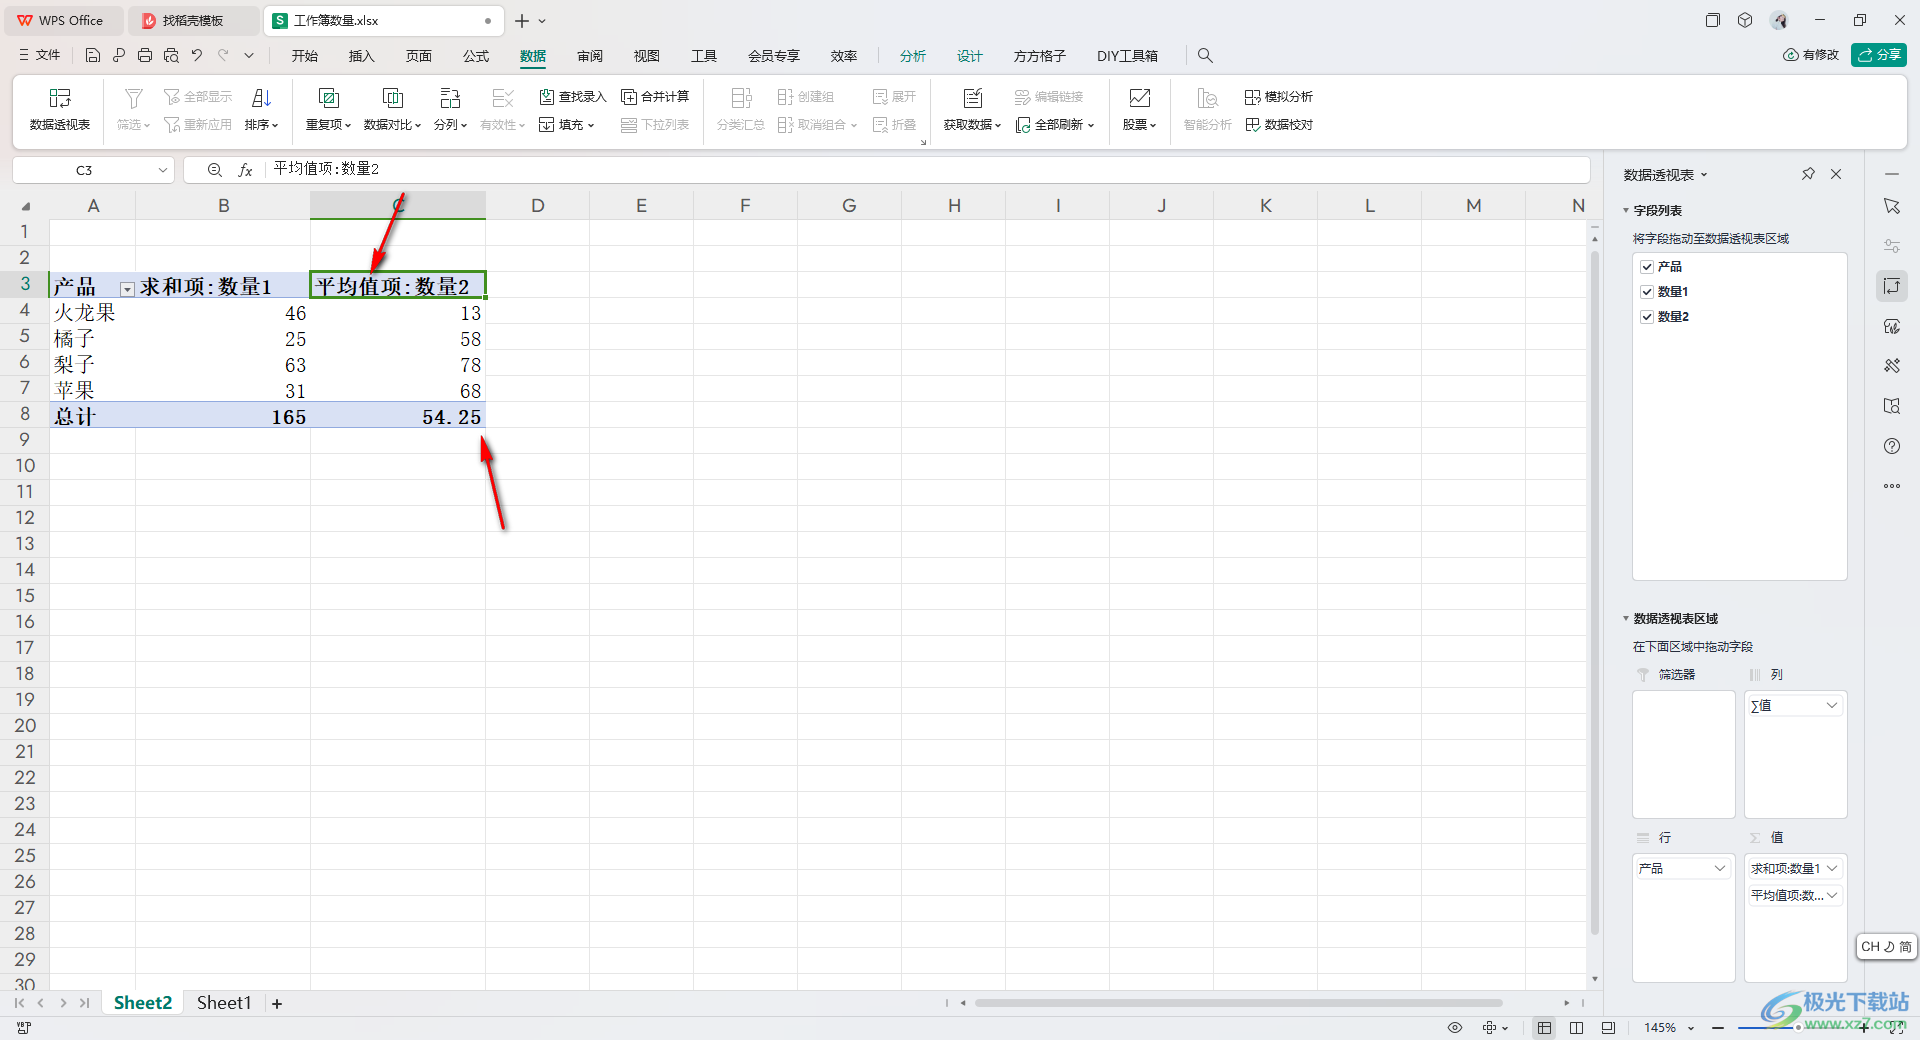1920x1040 pixels.
Task: Open the Get Data (获取数据) tool
Action: [972, 109]
